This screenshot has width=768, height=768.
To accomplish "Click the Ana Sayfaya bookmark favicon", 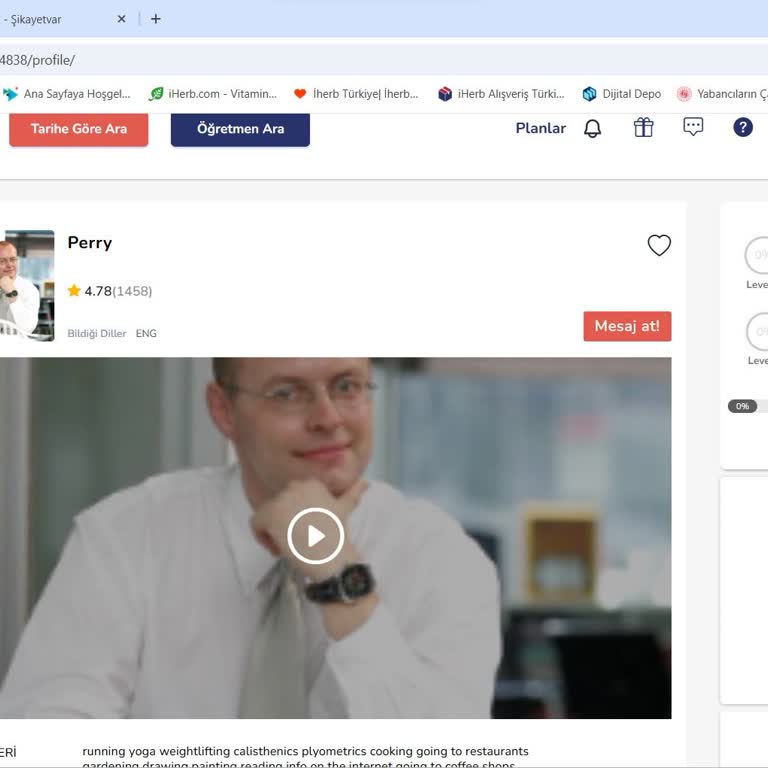I will pos(10,94).
